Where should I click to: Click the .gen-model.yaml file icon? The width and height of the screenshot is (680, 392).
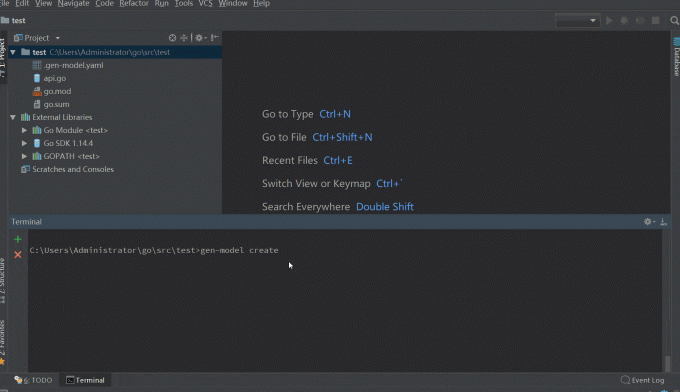click(37, 65)
